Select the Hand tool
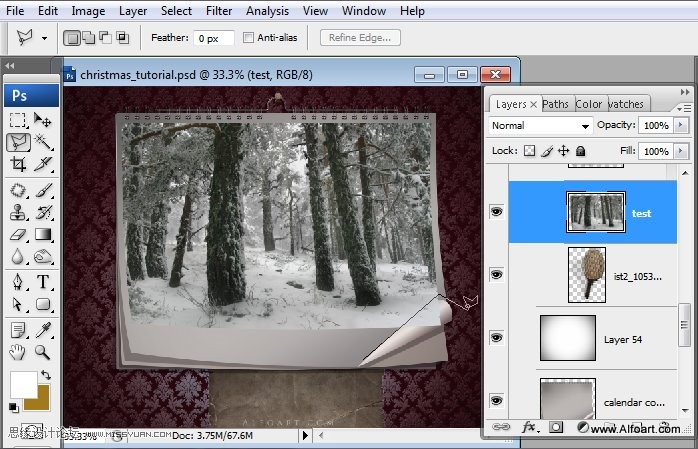The image size is (698, 449). 18,352
